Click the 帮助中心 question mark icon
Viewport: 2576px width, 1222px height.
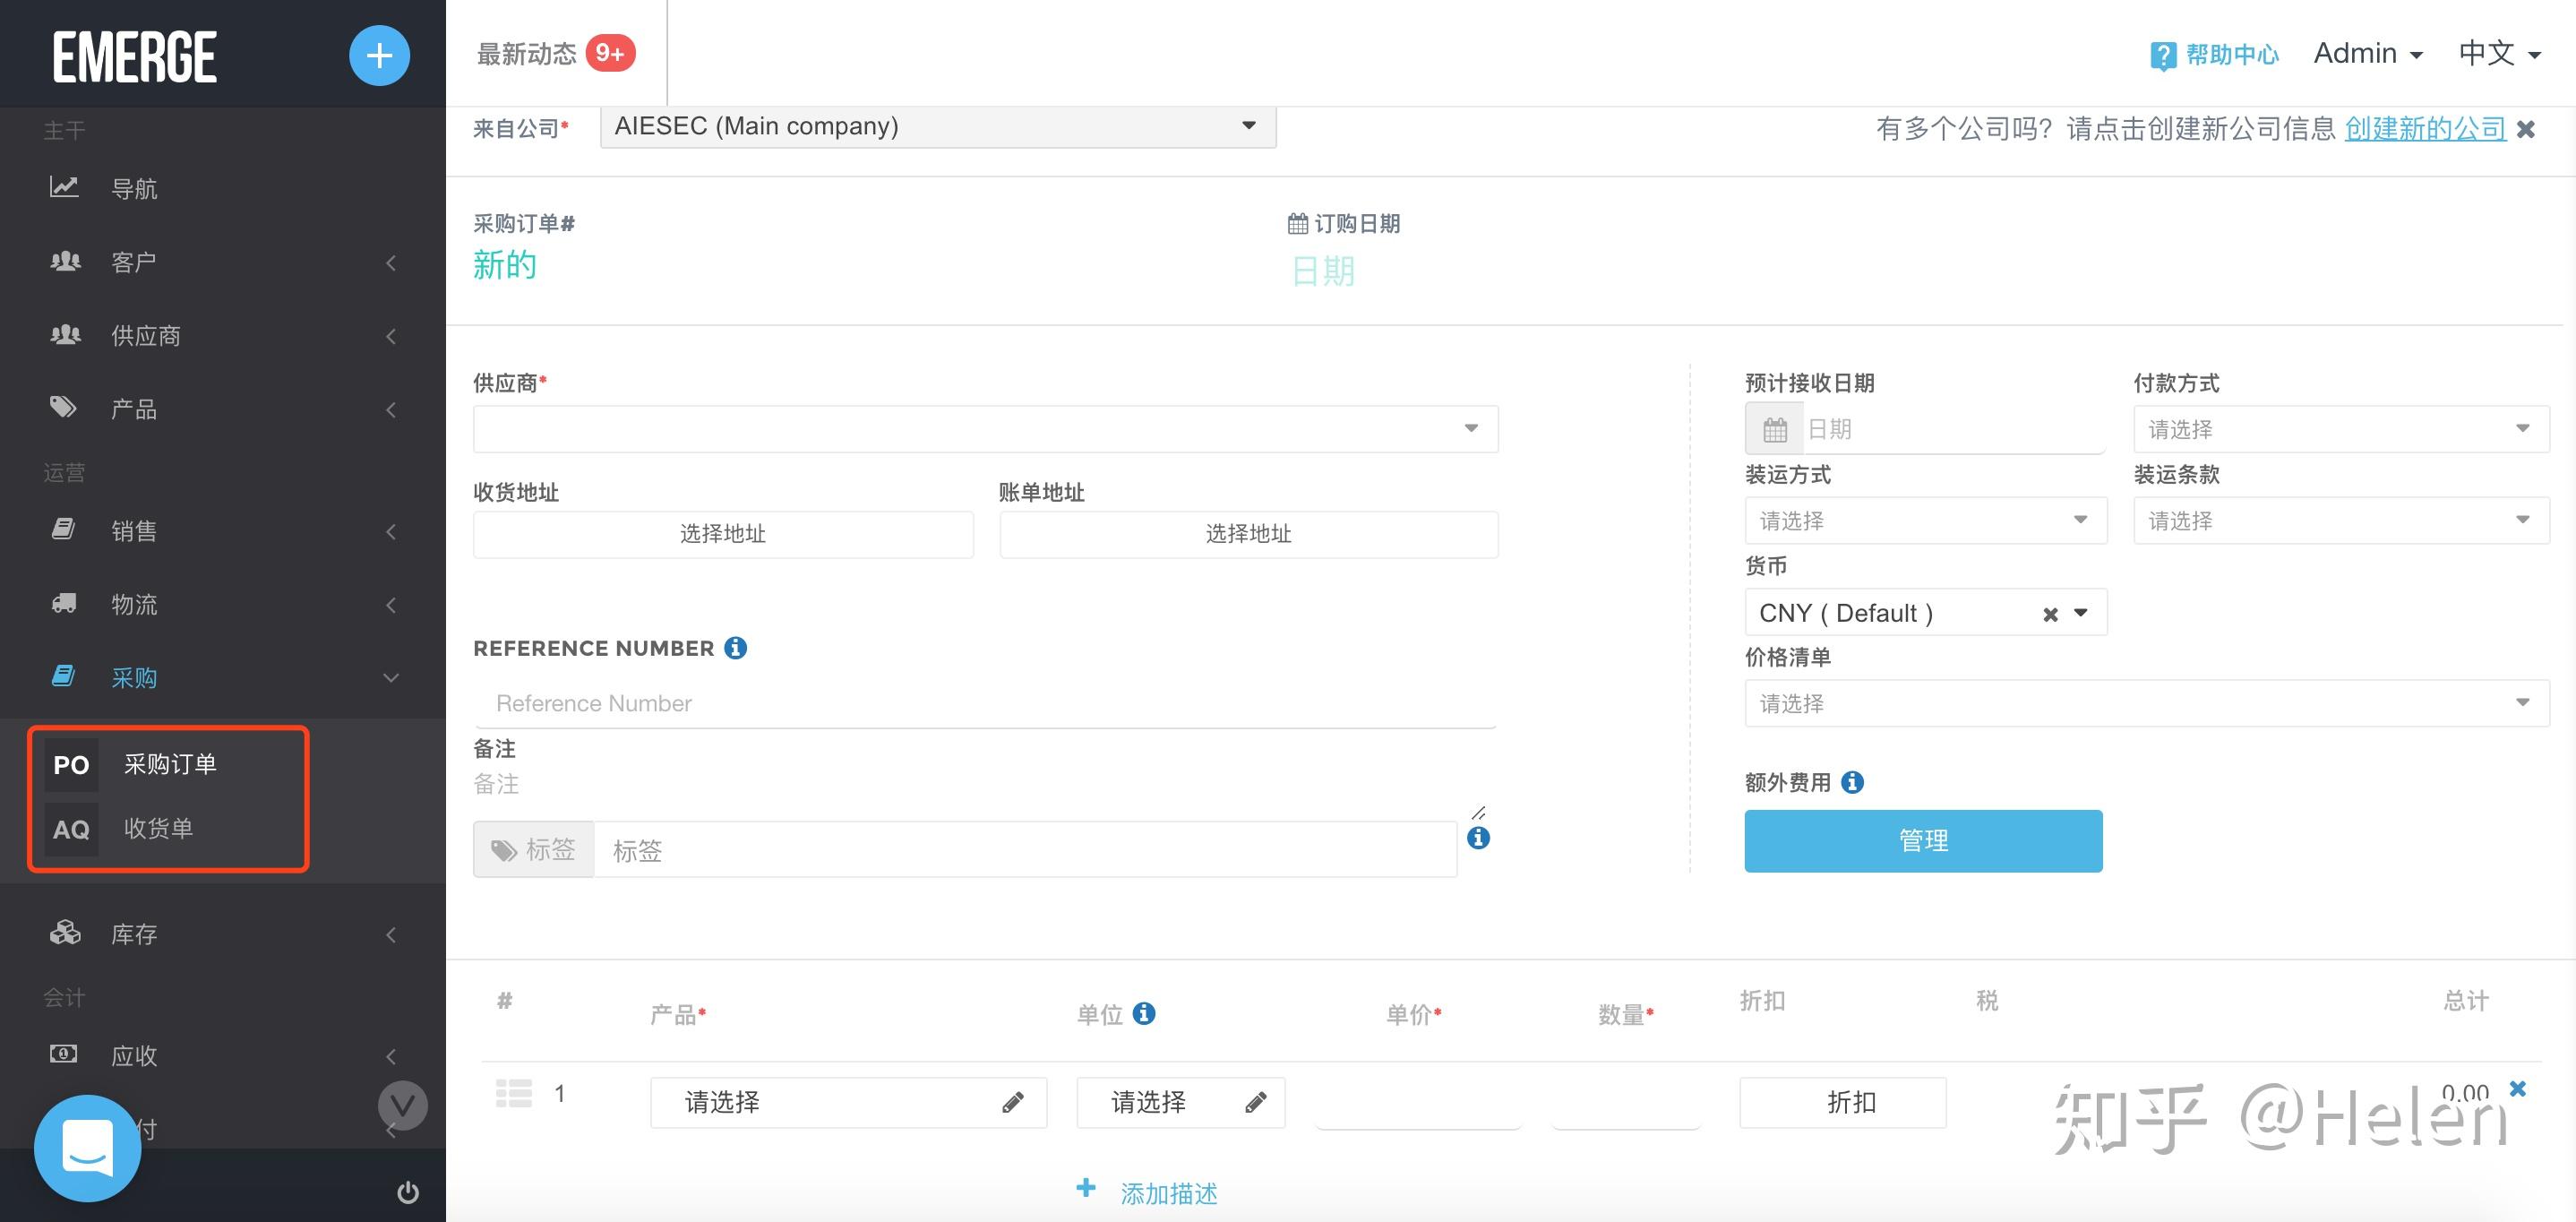click(x=2162, y=55)
